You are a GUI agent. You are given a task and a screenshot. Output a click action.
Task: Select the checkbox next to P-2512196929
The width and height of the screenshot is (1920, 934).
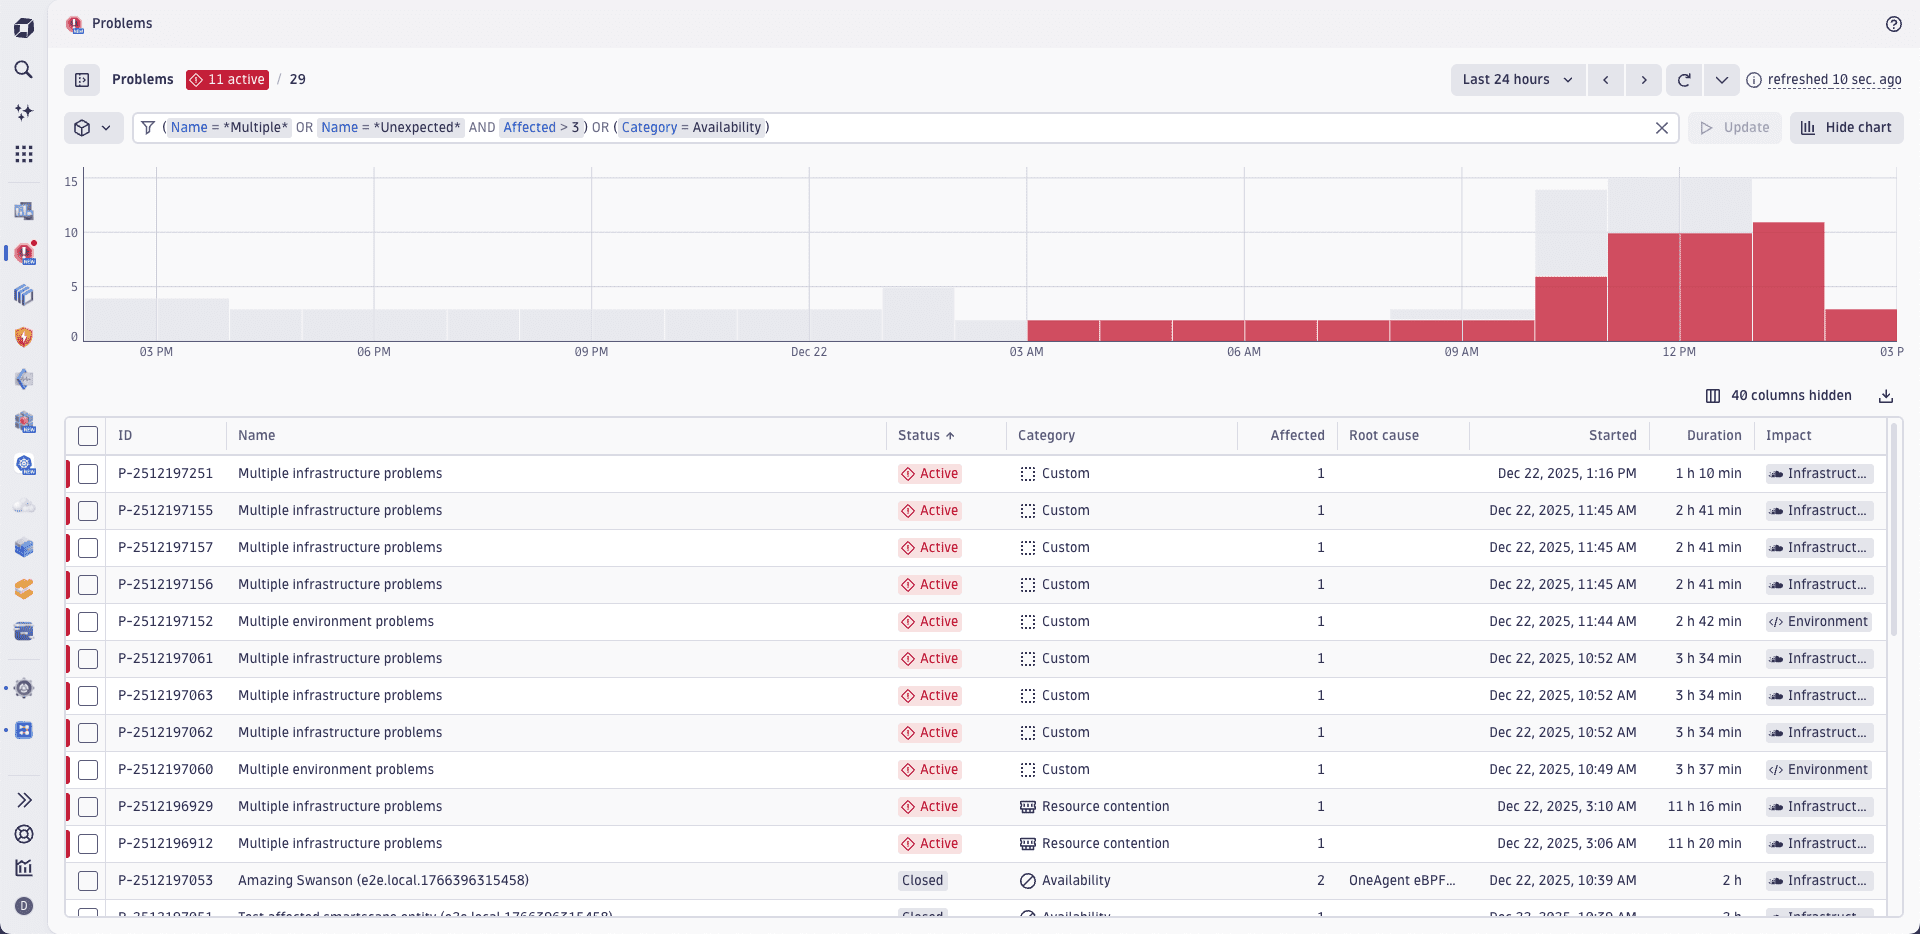pyautogui.click(x=88, y=807)
